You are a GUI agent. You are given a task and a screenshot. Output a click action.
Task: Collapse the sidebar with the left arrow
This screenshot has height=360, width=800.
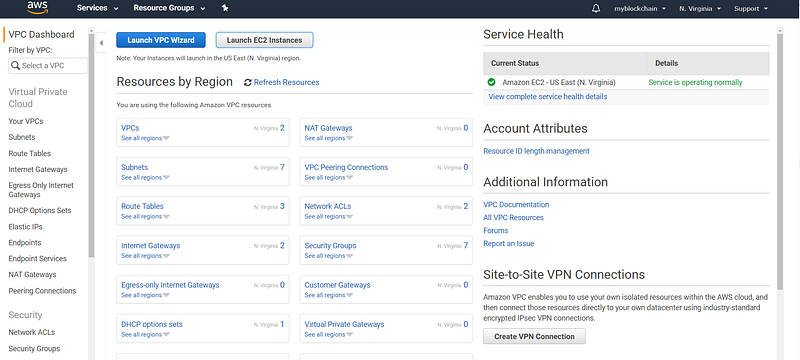(101, 43)
